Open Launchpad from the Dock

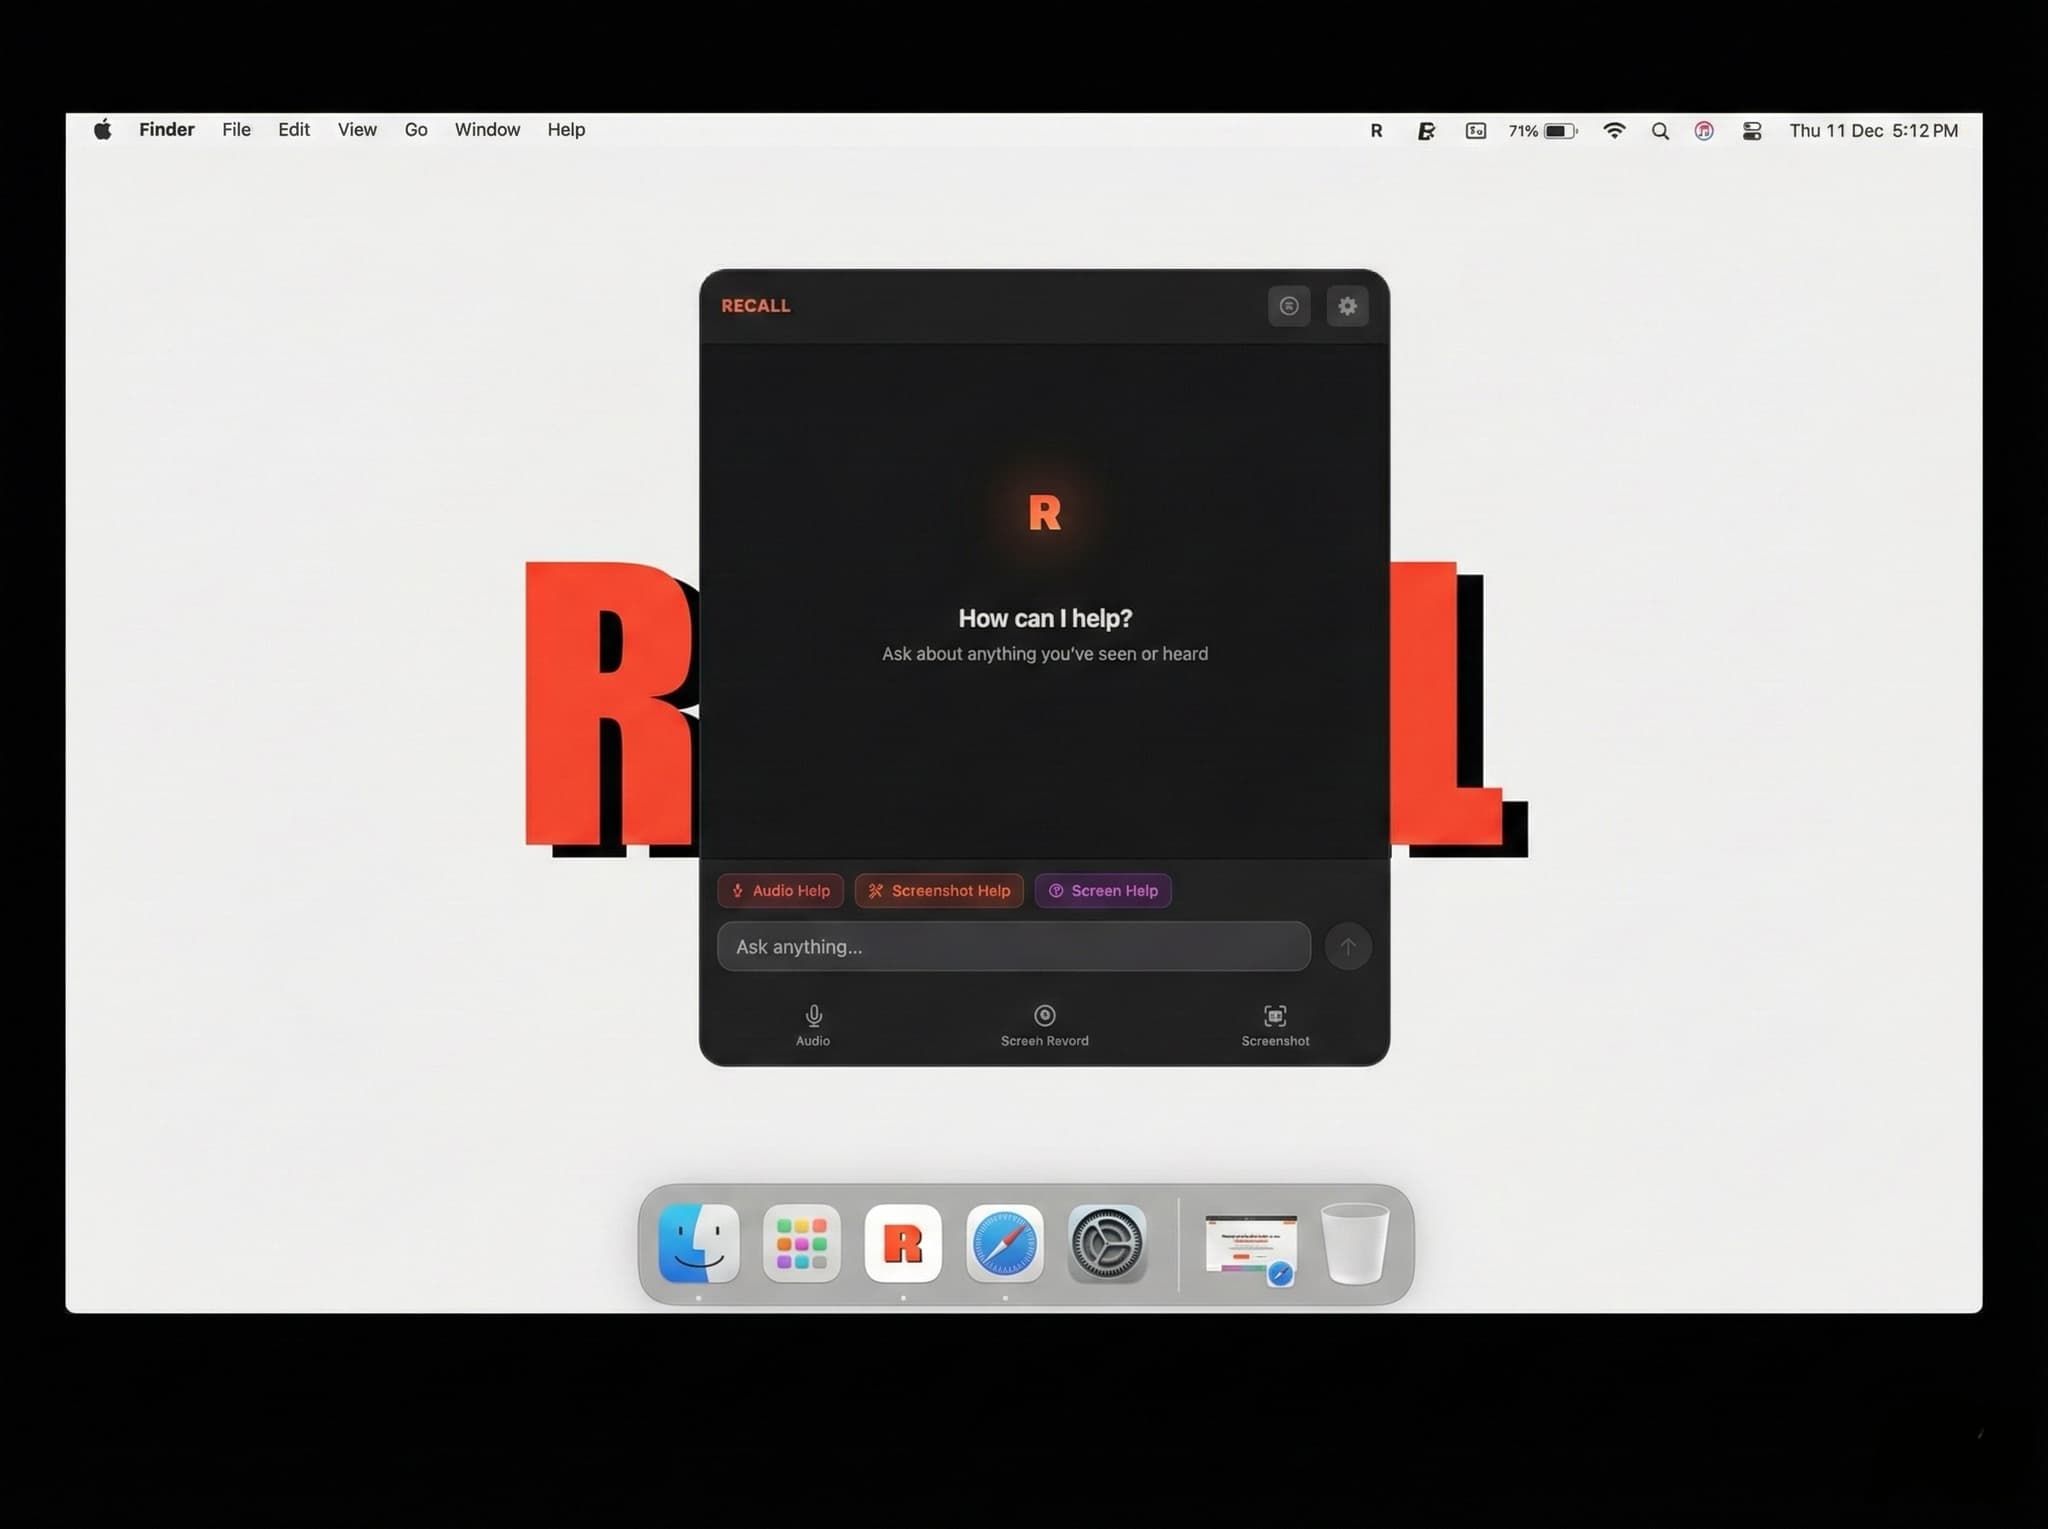tap(800, 1244)
